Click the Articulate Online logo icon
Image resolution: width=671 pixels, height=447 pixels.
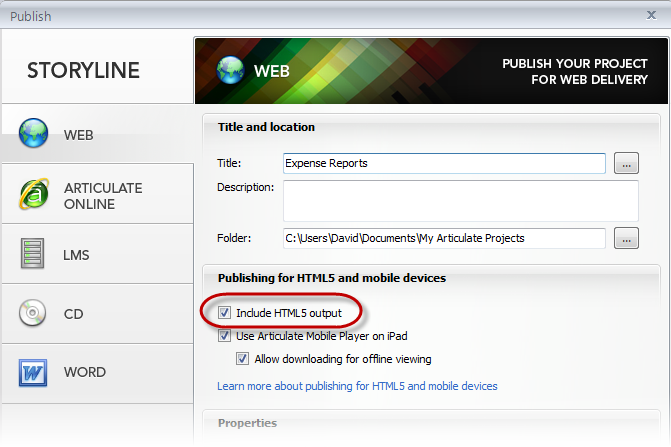click(34, 194)
